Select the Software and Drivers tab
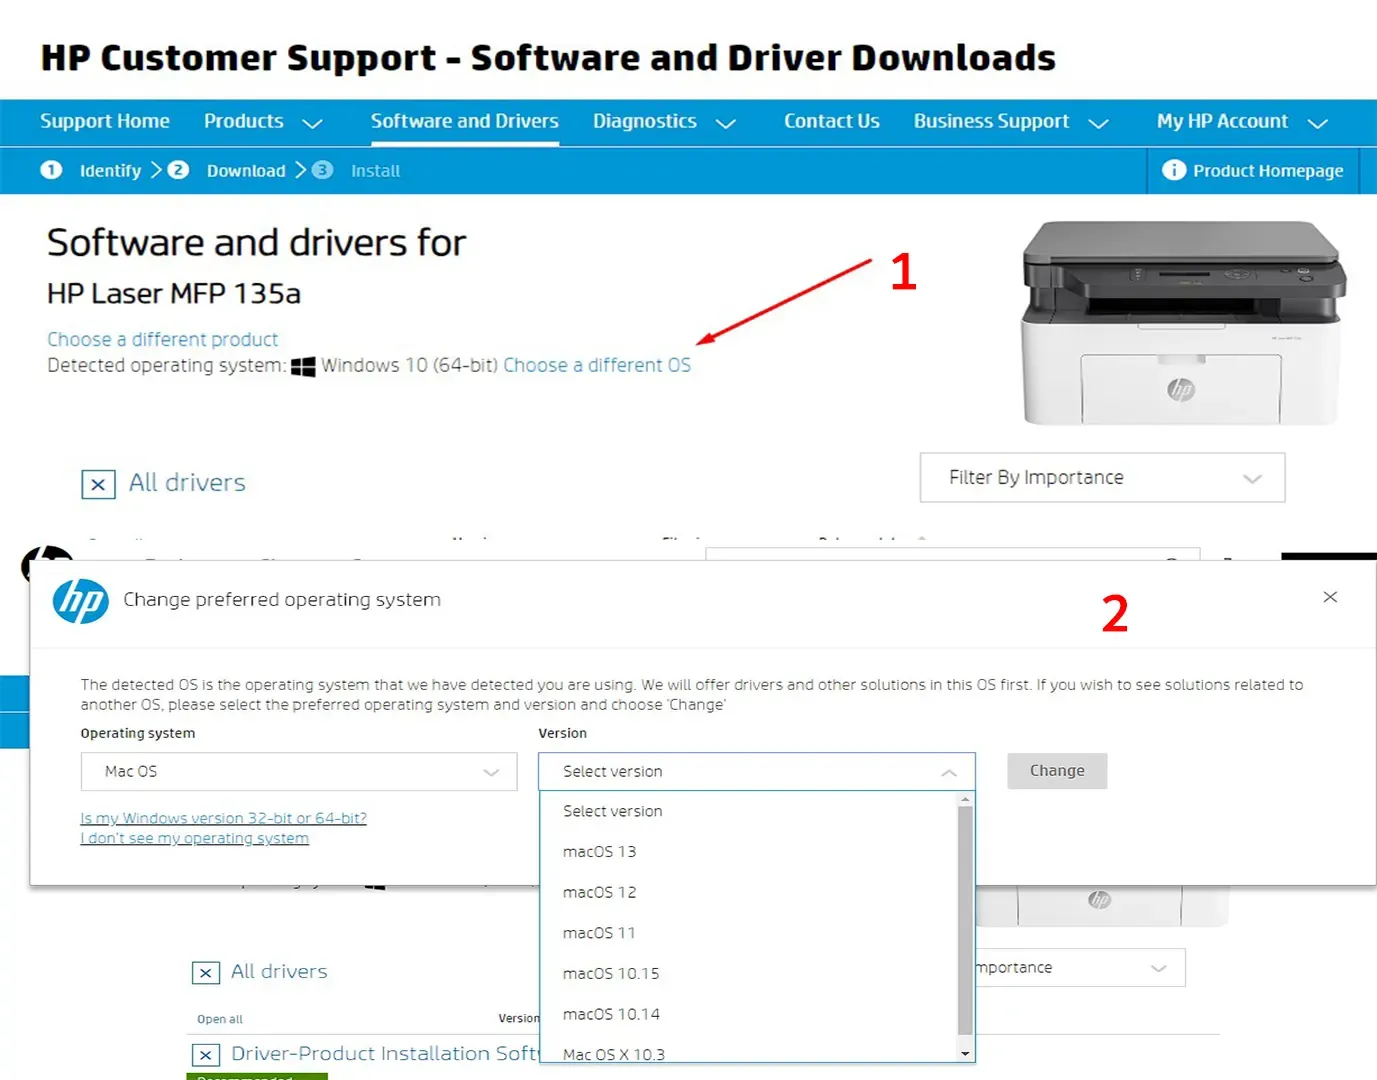 [465, 121]
